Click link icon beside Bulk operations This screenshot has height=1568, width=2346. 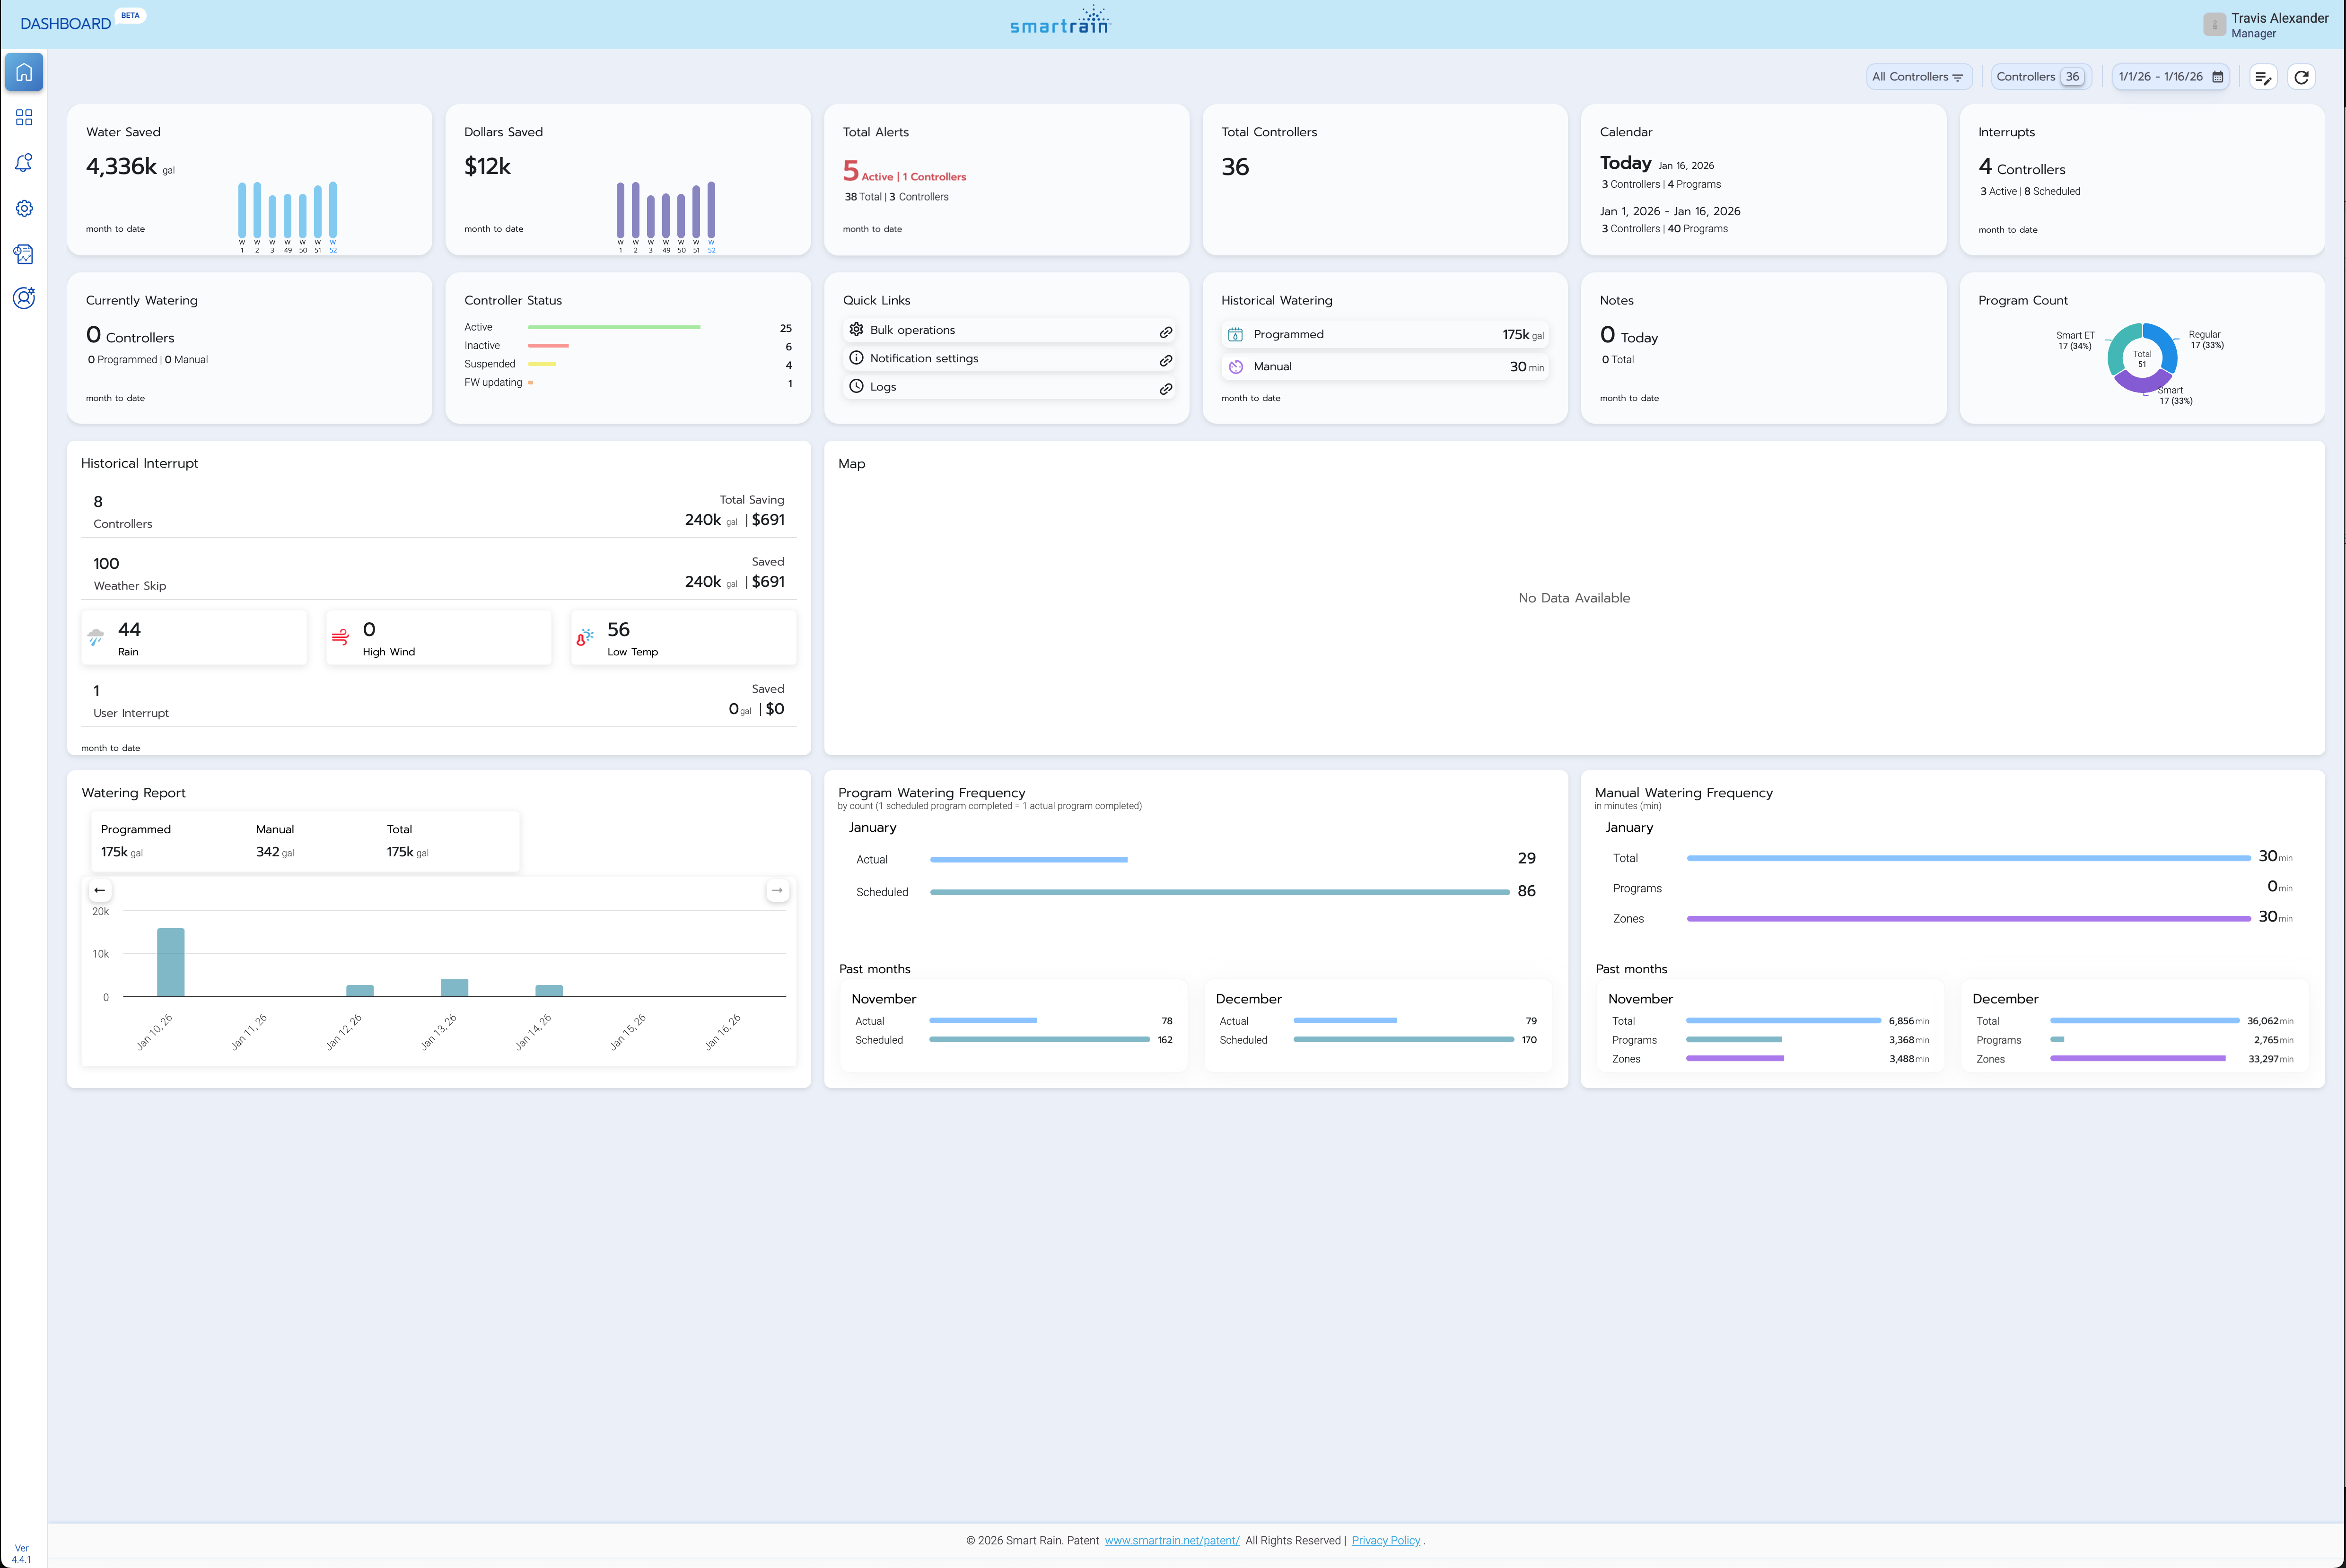pyautogui.click(x=1165, y=331)
